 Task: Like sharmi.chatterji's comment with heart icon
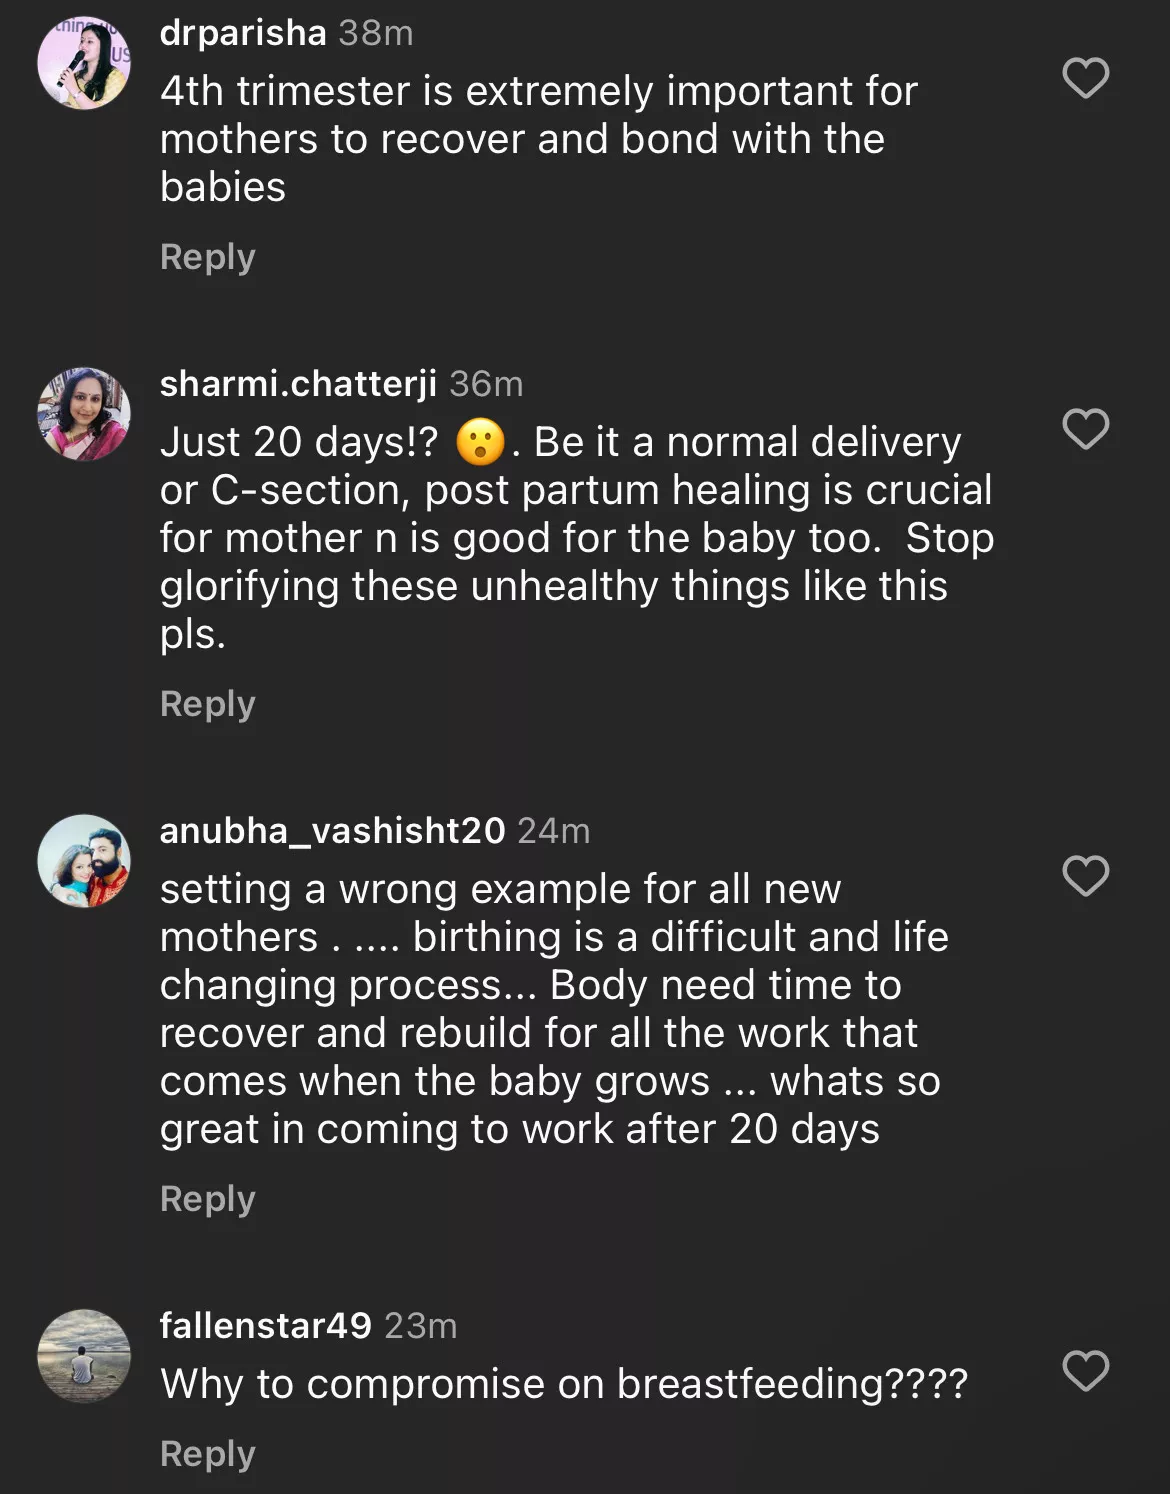[x=1085, y=429]
